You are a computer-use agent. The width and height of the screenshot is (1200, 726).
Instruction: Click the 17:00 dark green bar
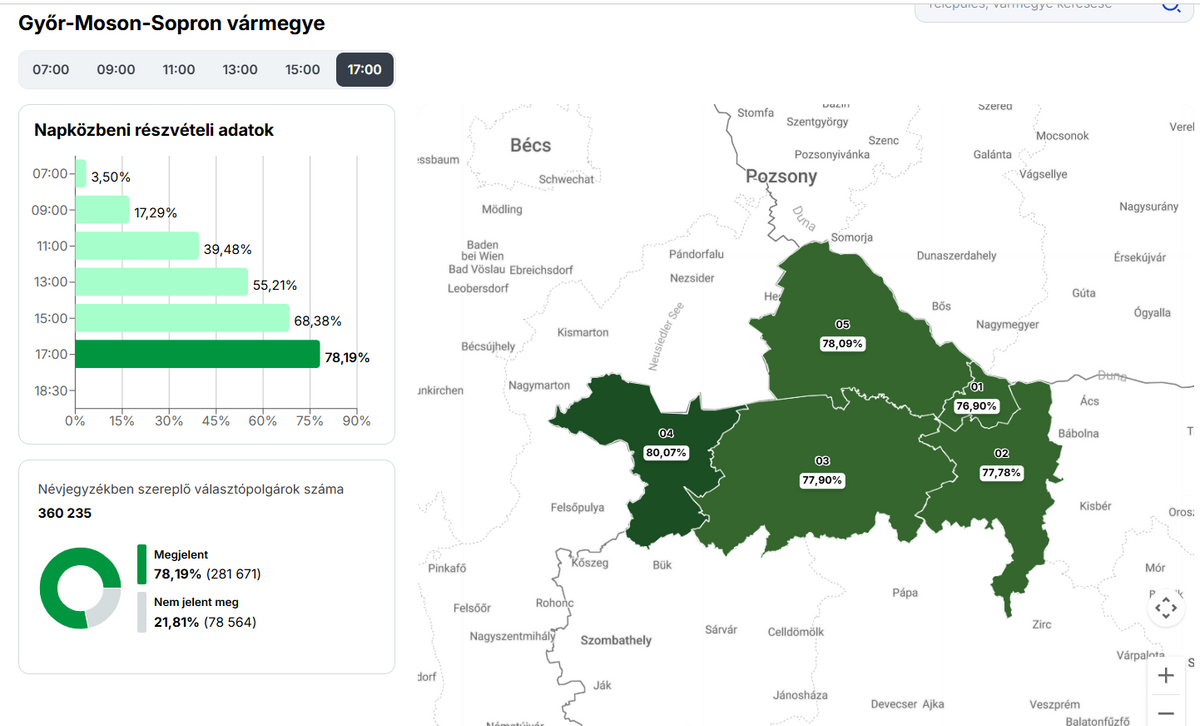coord(197,354)
